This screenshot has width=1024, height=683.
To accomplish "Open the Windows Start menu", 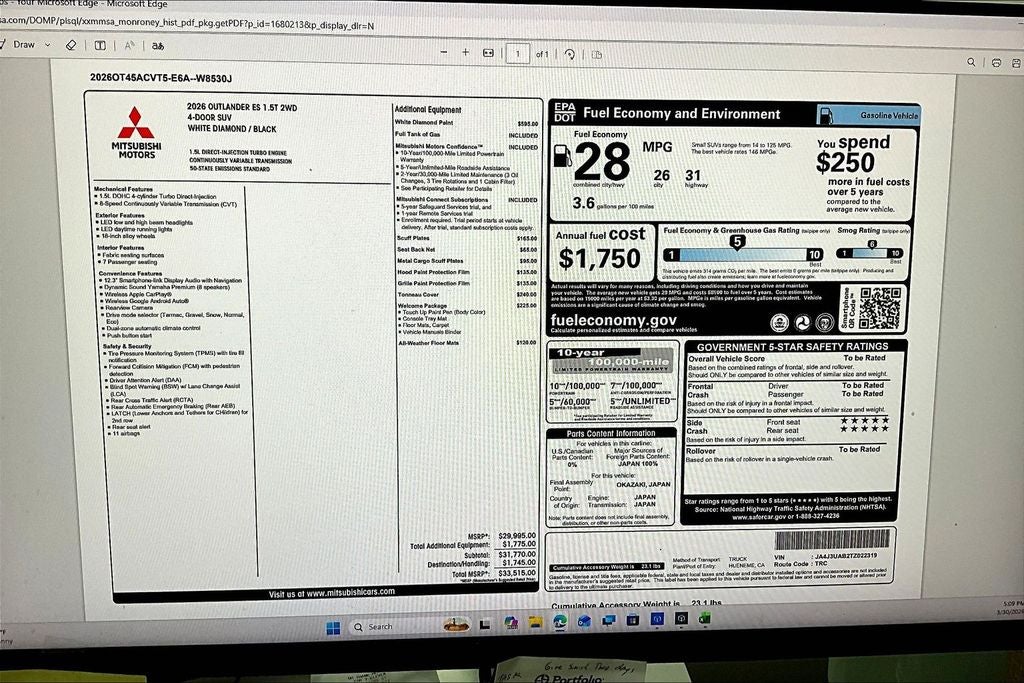I will click(333, 627).
